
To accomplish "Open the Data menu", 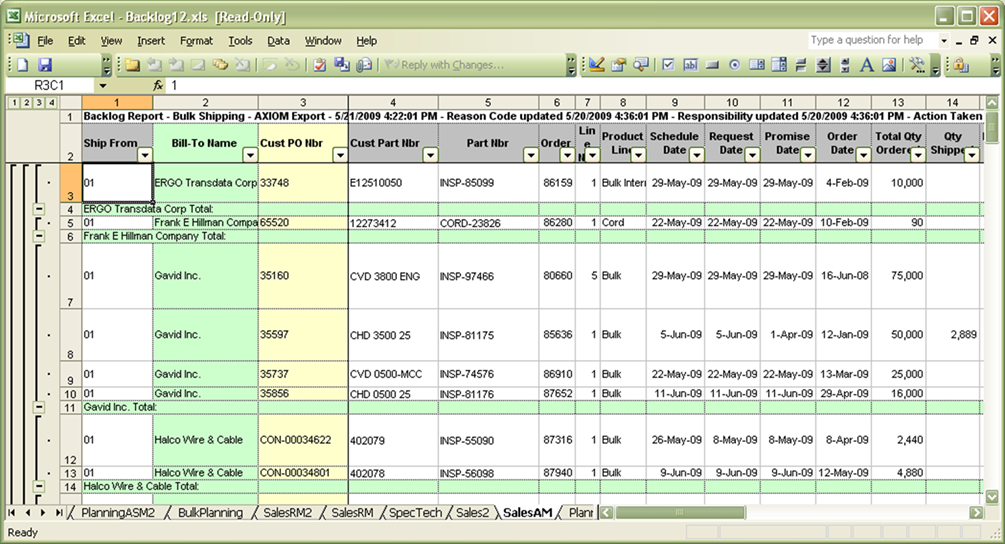I will [278, 40].
